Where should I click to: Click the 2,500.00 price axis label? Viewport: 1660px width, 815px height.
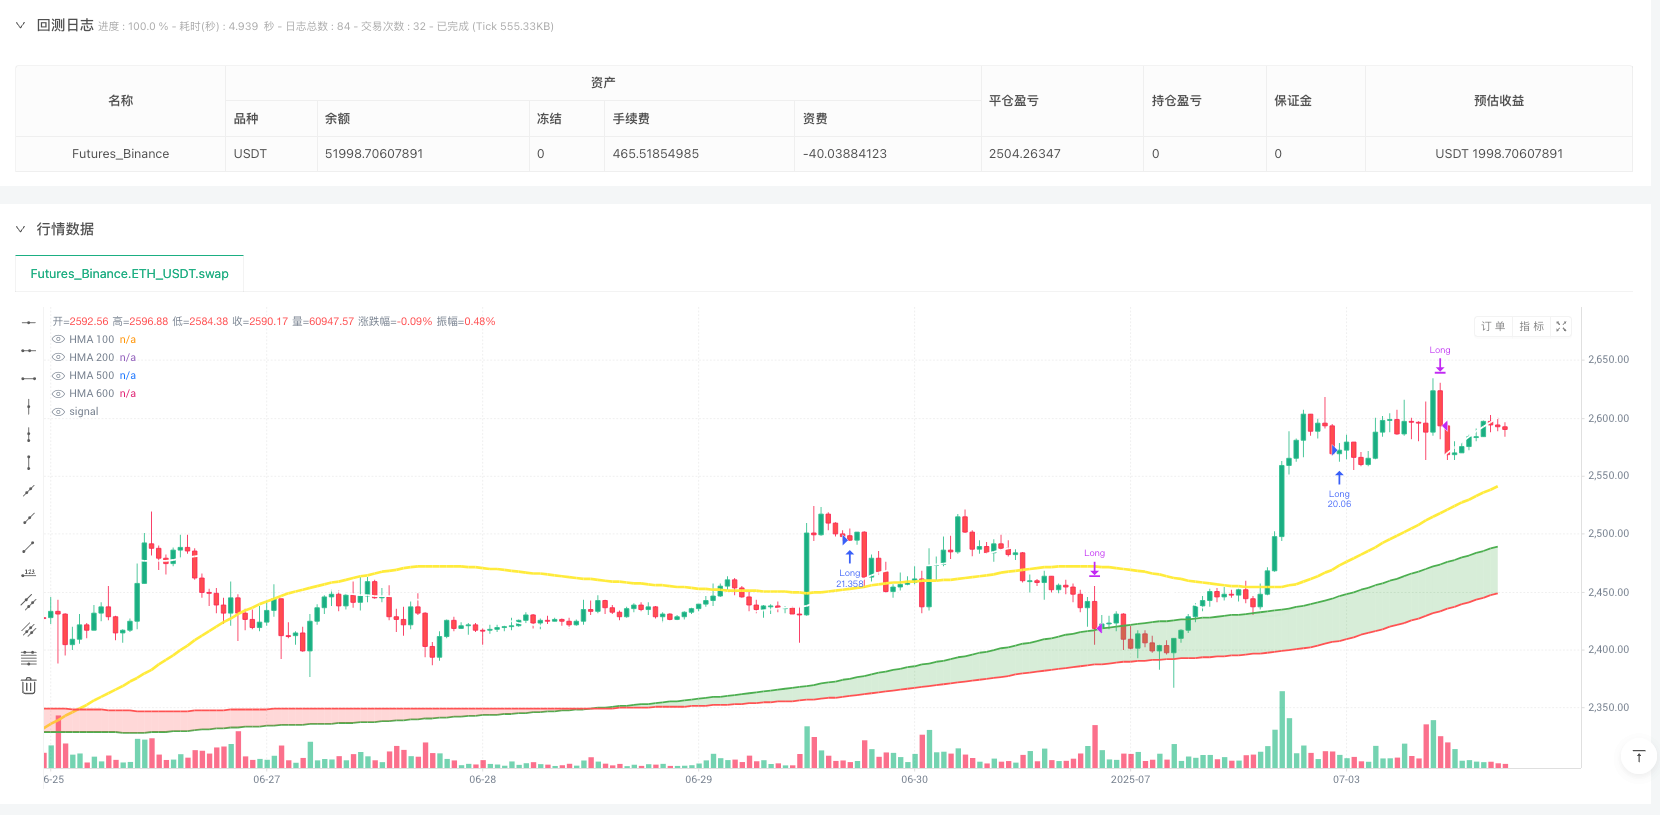(x=1608, y=533)
